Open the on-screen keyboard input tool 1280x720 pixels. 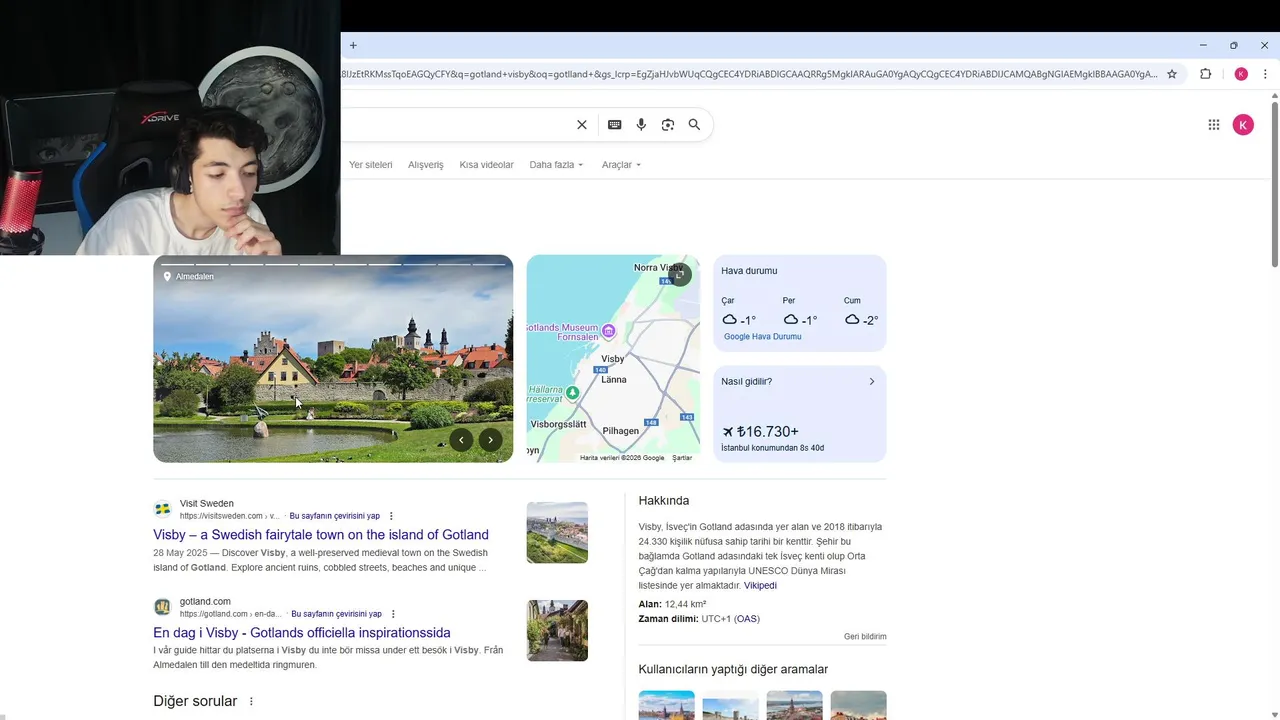(x=614, y=125)
